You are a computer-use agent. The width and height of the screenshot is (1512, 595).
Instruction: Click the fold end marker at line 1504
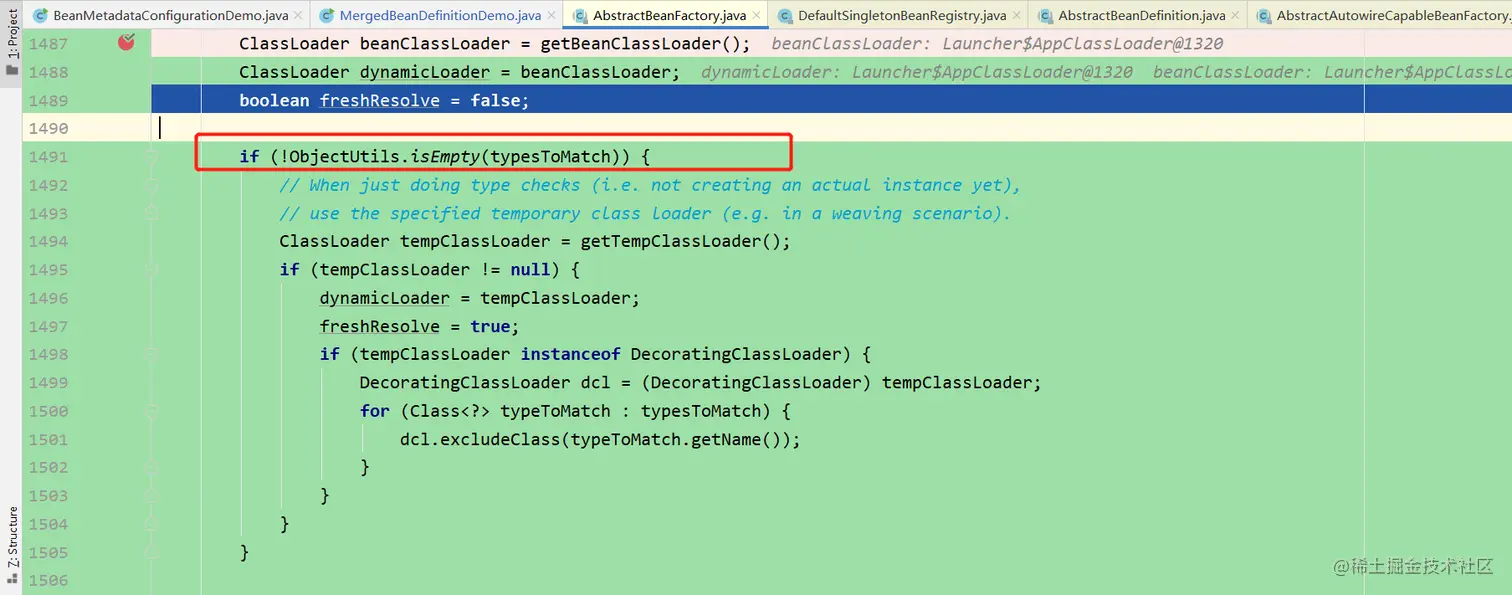coord(151,524)
